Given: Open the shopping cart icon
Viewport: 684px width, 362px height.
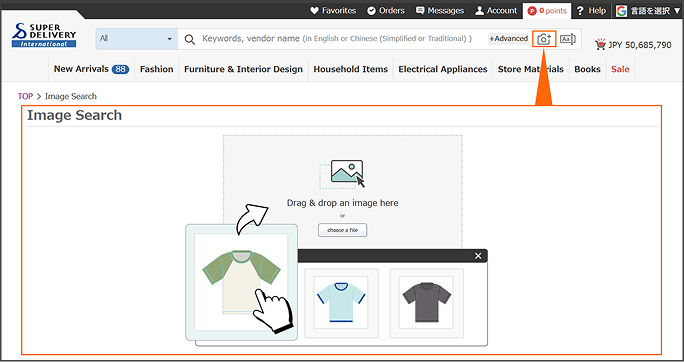Looking at the screenshot, I should (x=601, y=44).
